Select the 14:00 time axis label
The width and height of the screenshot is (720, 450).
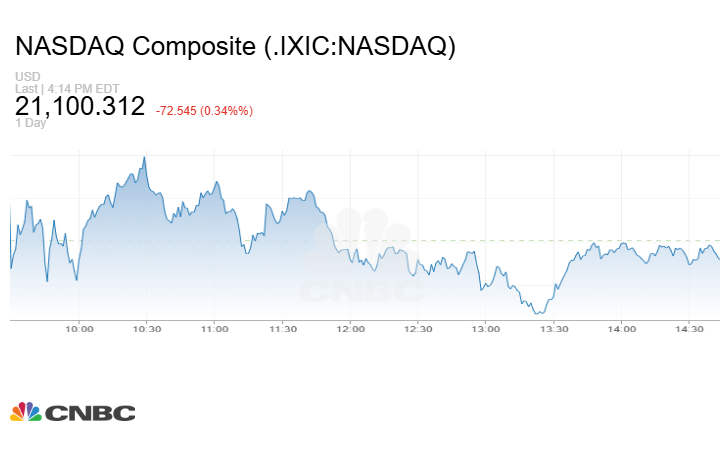tap(622, 329)
